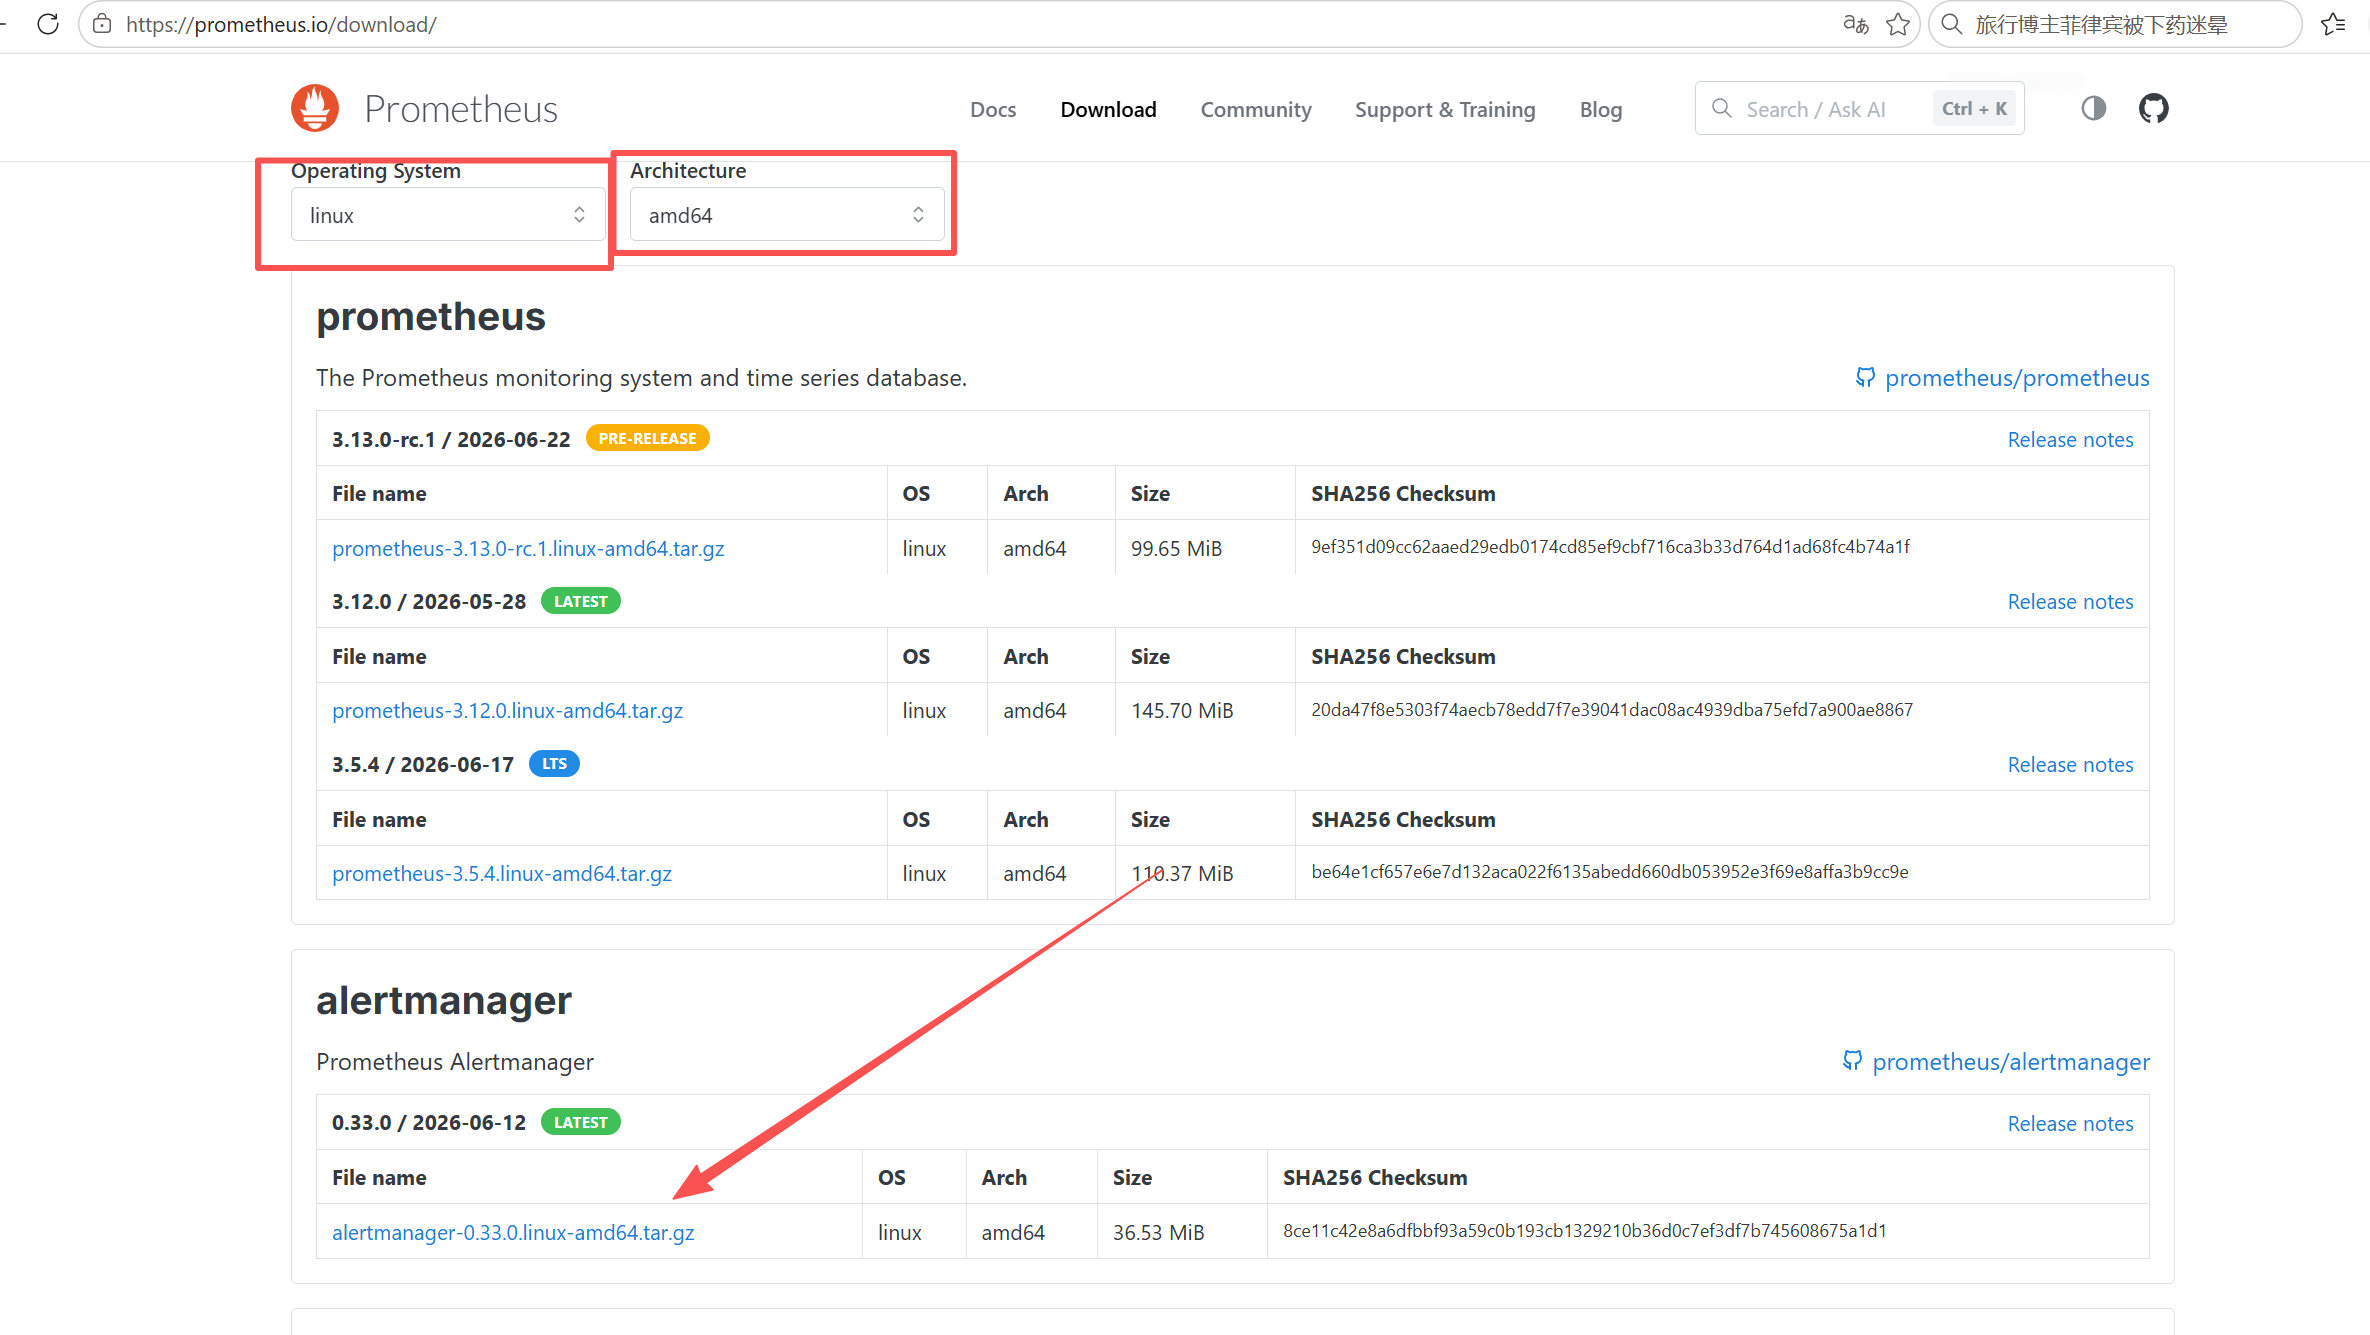The height and width of the screenshot is (1335, 2370).
Task: Click the "3.13.0-rc.1 / 2026-06-22" version heading
Action: [451, 440]
